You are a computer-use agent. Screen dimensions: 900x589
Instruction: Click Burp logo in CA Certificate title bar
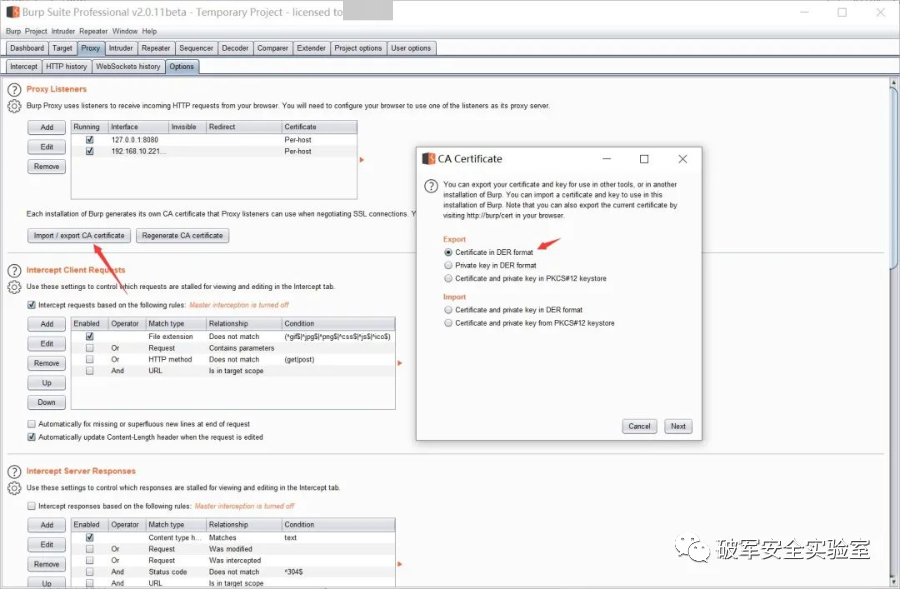point(428,159)
